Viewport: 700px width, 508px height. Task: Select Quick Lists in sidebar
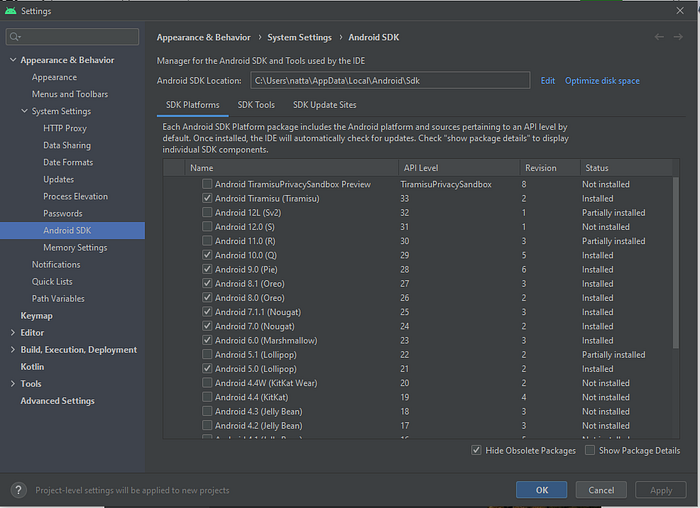[52, 282]
